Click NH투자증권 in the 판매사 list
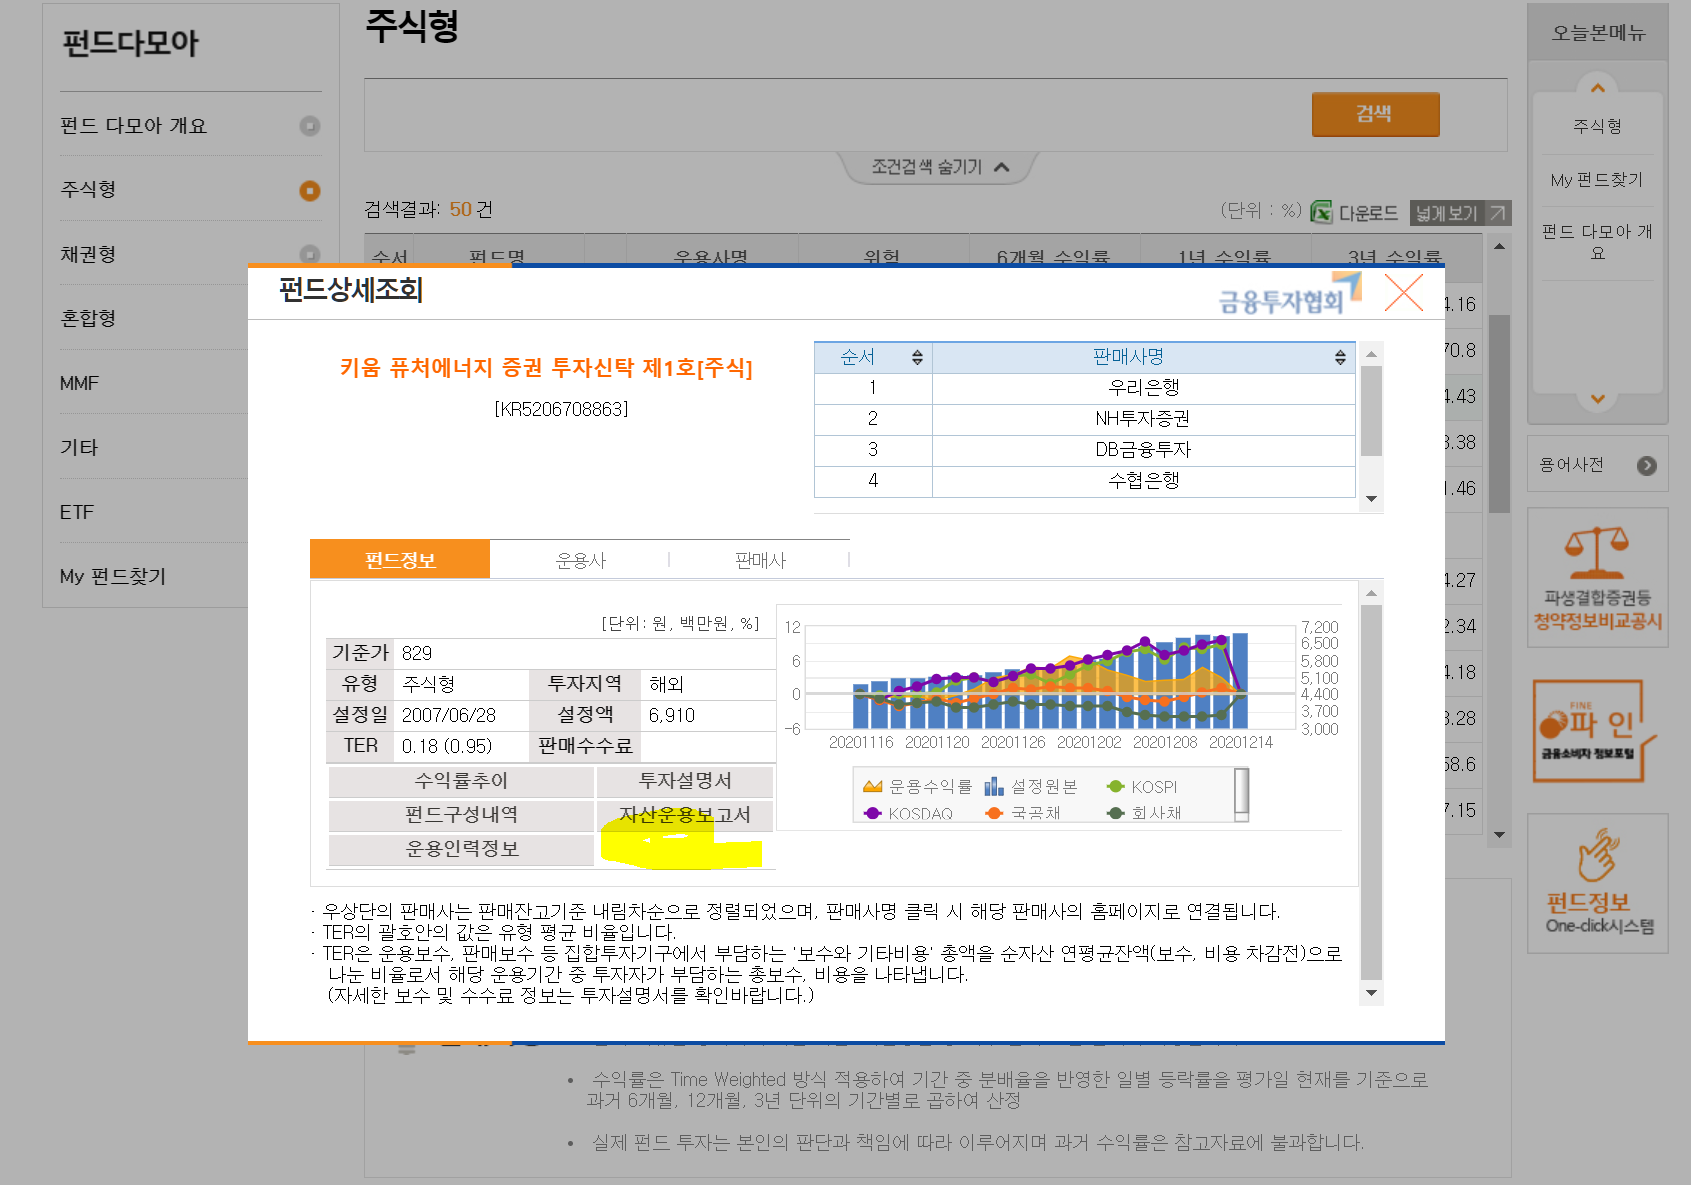The image size is (1691, 1185). click(1143, 419)
